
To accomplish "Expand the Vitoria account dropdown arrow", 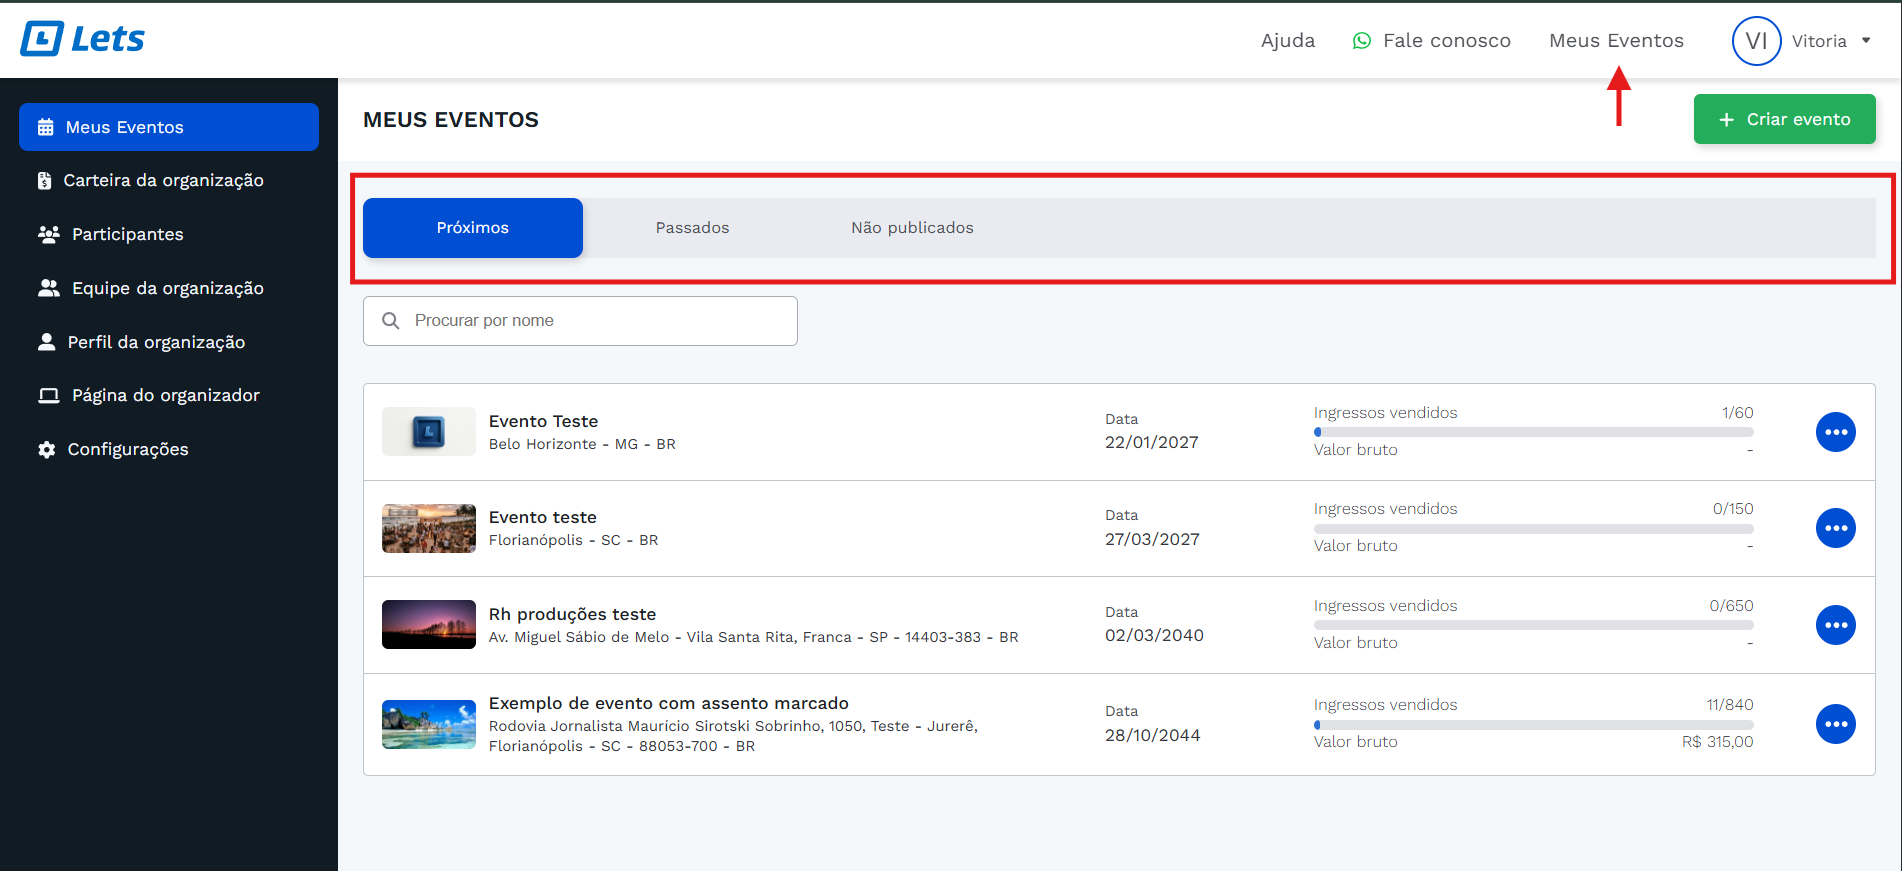I will 1866,41.
